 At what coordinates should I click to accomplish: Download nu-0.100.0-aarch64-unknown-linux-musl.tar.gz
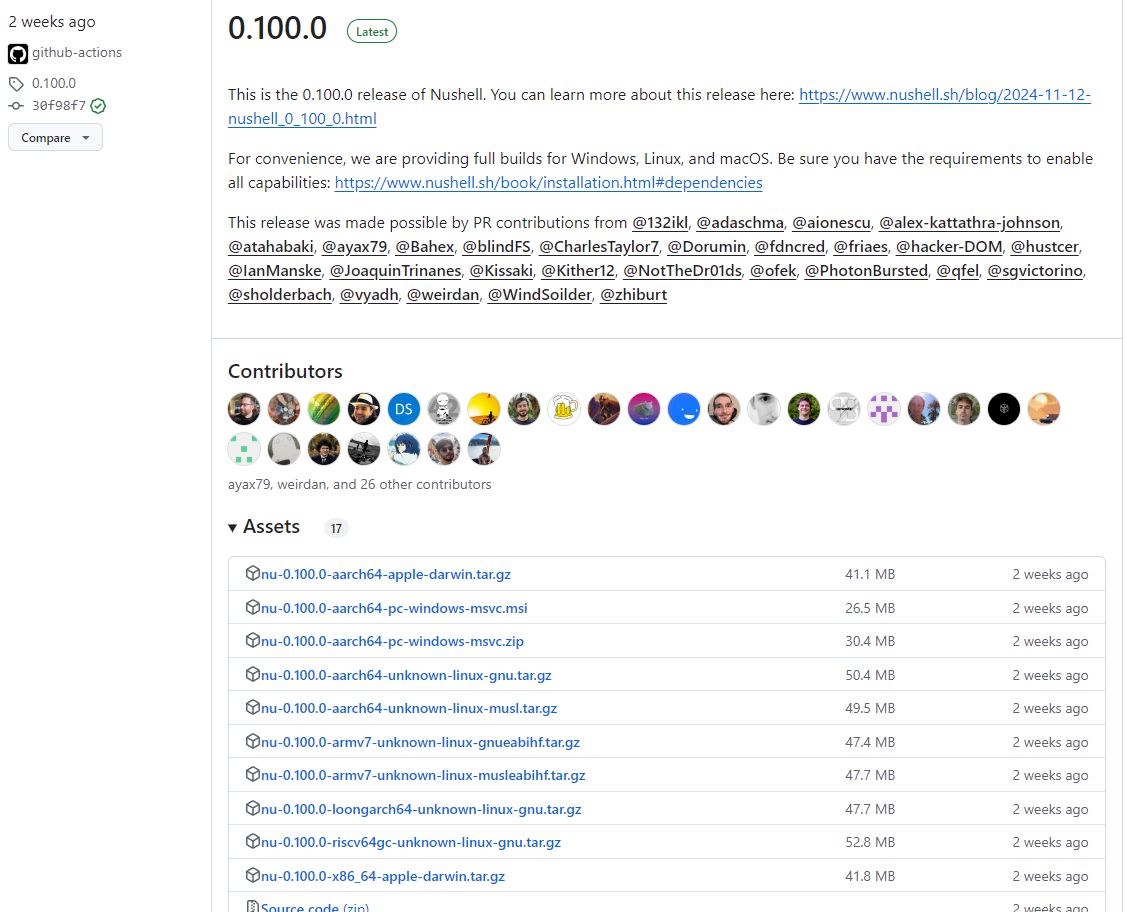[x=409, y=709]
